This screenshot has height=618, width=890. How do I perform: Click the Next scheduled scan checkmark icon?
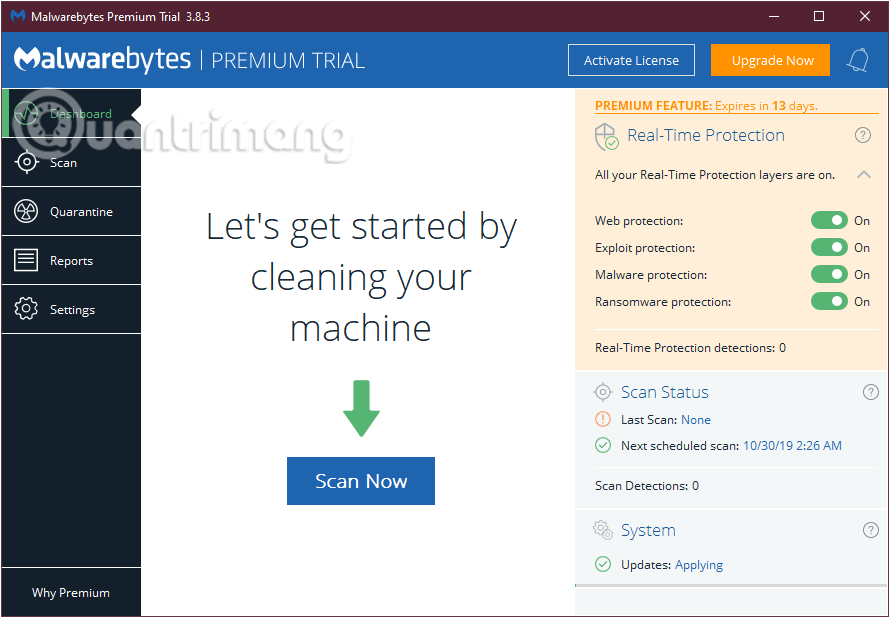click(x=603, y=445)
